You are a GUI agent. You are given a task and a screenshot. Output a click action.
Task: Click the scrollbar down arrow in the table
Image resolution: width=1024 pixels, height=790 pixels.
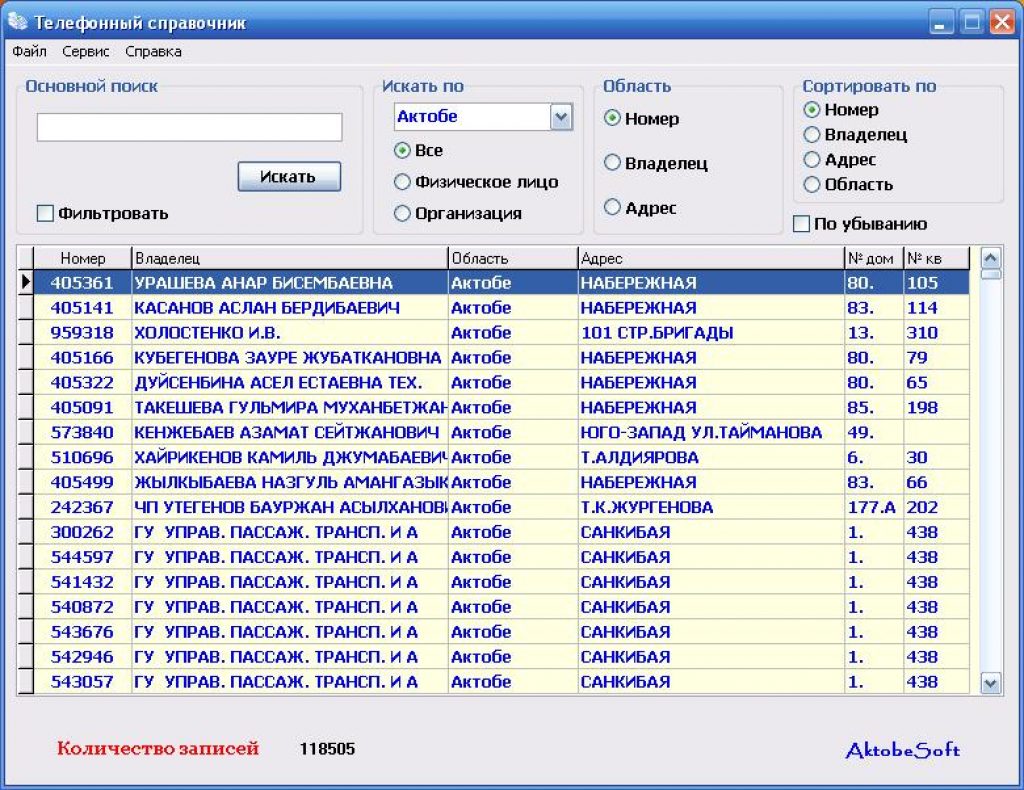point(990,683)
